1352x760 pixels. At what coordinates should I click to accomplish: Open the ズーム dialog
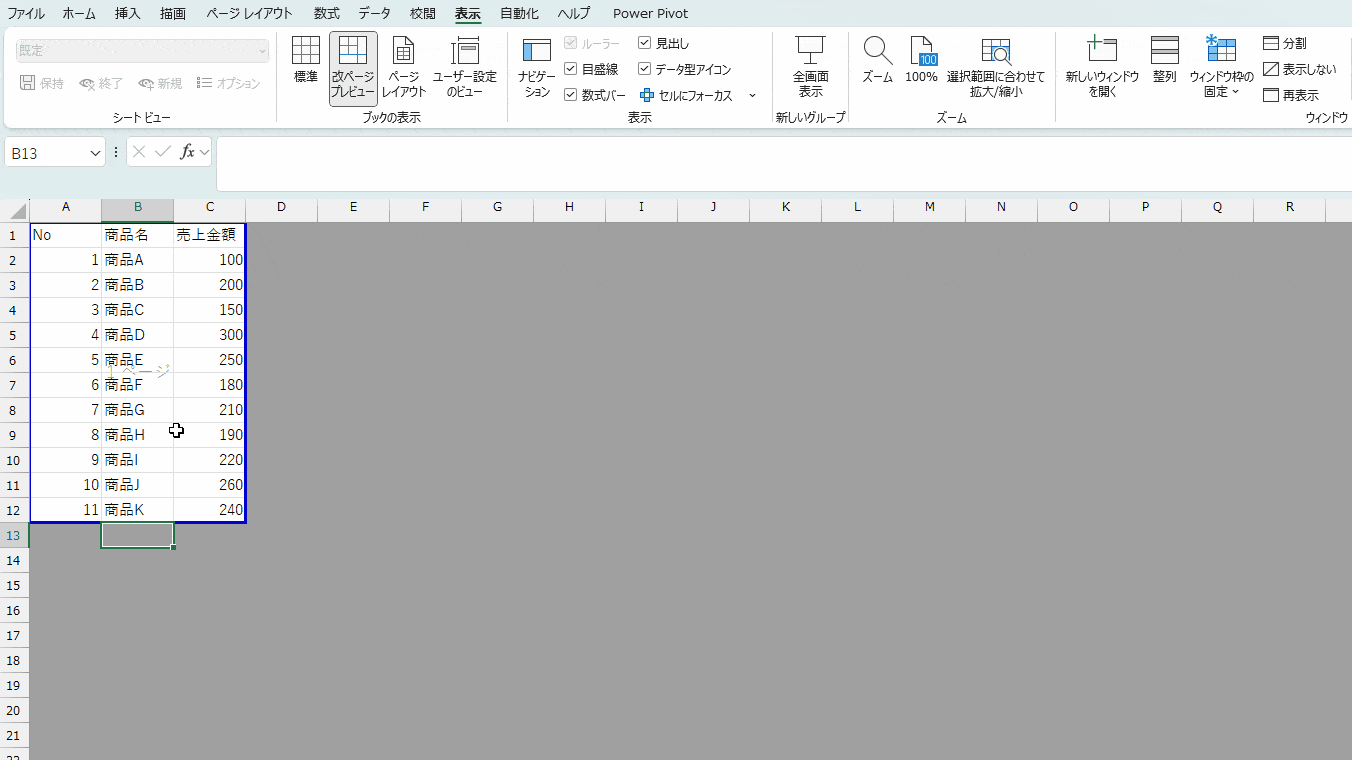tap(877, 60)
